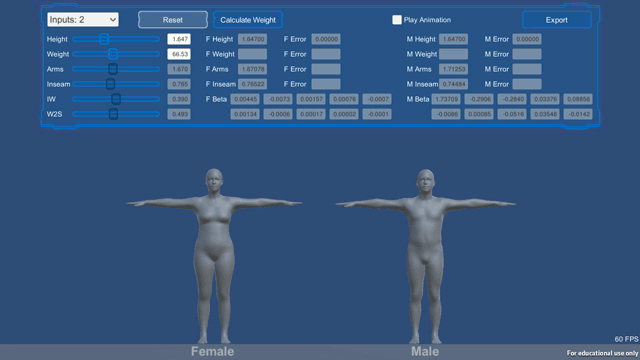Click the Export button
Viewport: 640px width, 360px height.
pyautogui.click(x=557, y=20)
